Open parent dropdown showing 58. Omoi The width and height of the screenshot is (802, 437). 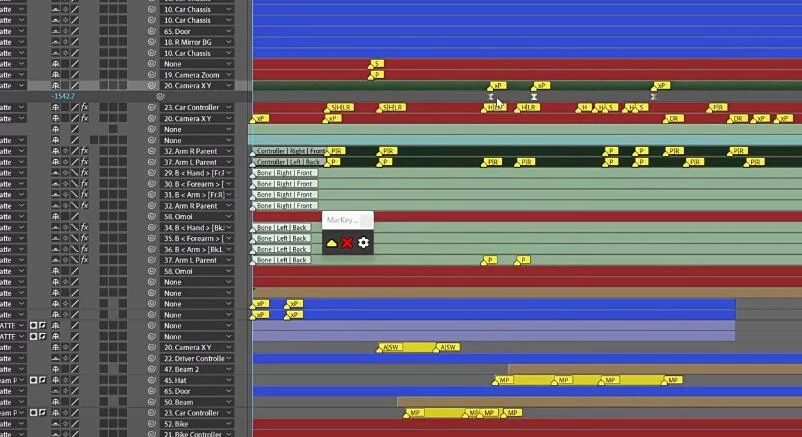[197, 216]
